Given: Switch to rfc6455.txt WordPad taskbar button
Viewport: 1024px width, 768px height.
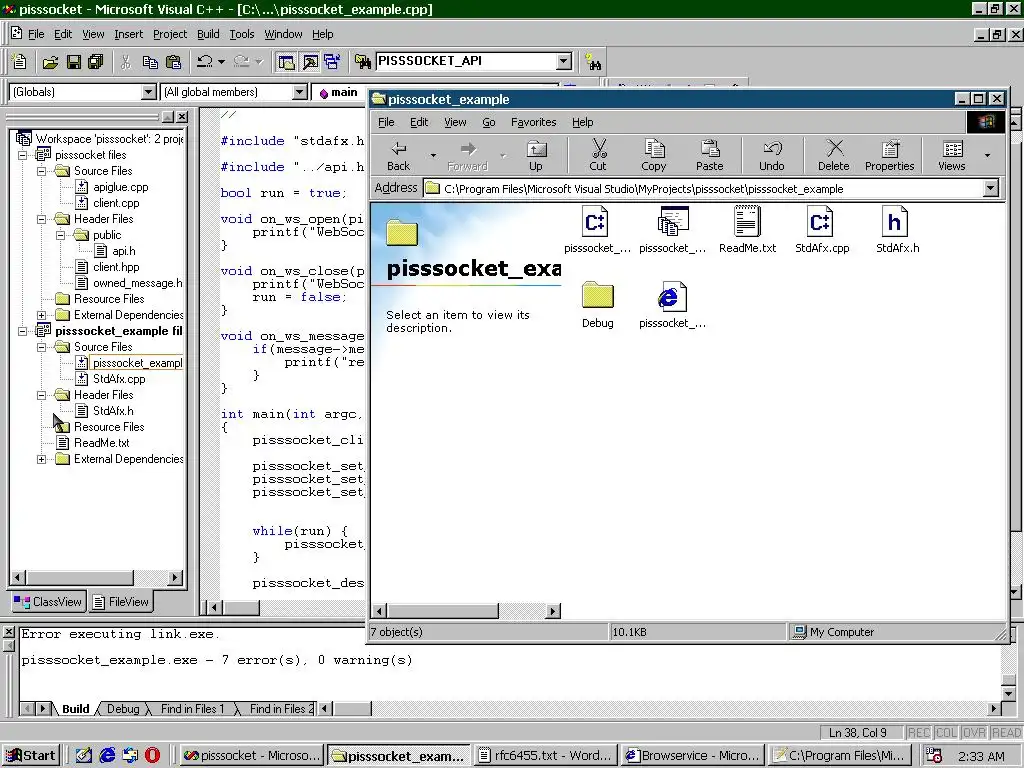Looking at the screenshot, I should pos(545,756).
